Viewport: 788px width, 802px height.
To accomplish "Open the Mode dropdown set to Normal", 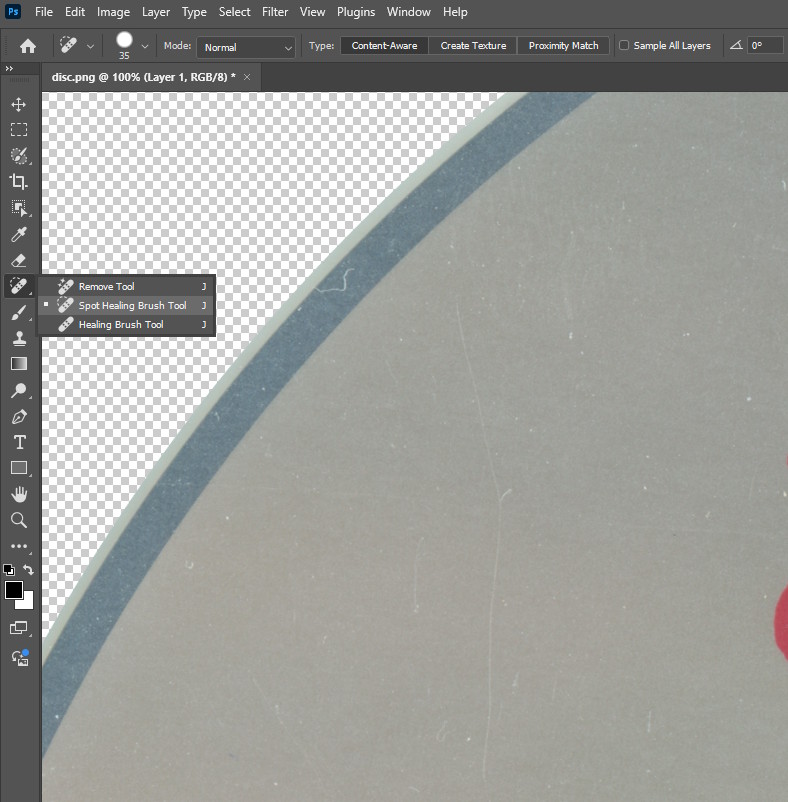I will click(x=246, y=47).
